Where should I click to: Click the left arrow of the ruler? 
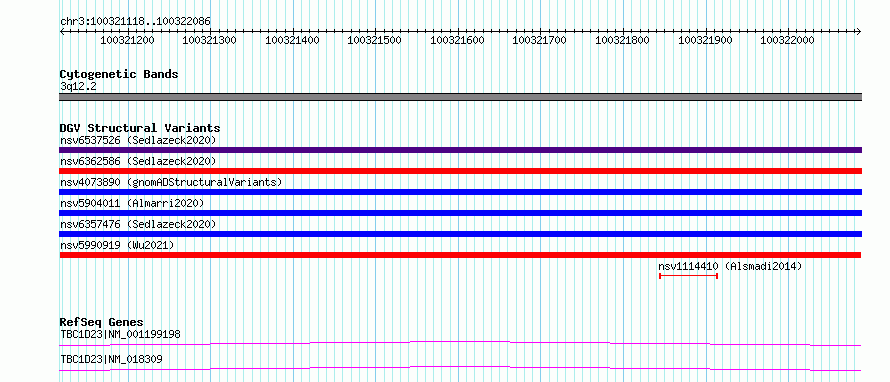(x=62, y=31)
